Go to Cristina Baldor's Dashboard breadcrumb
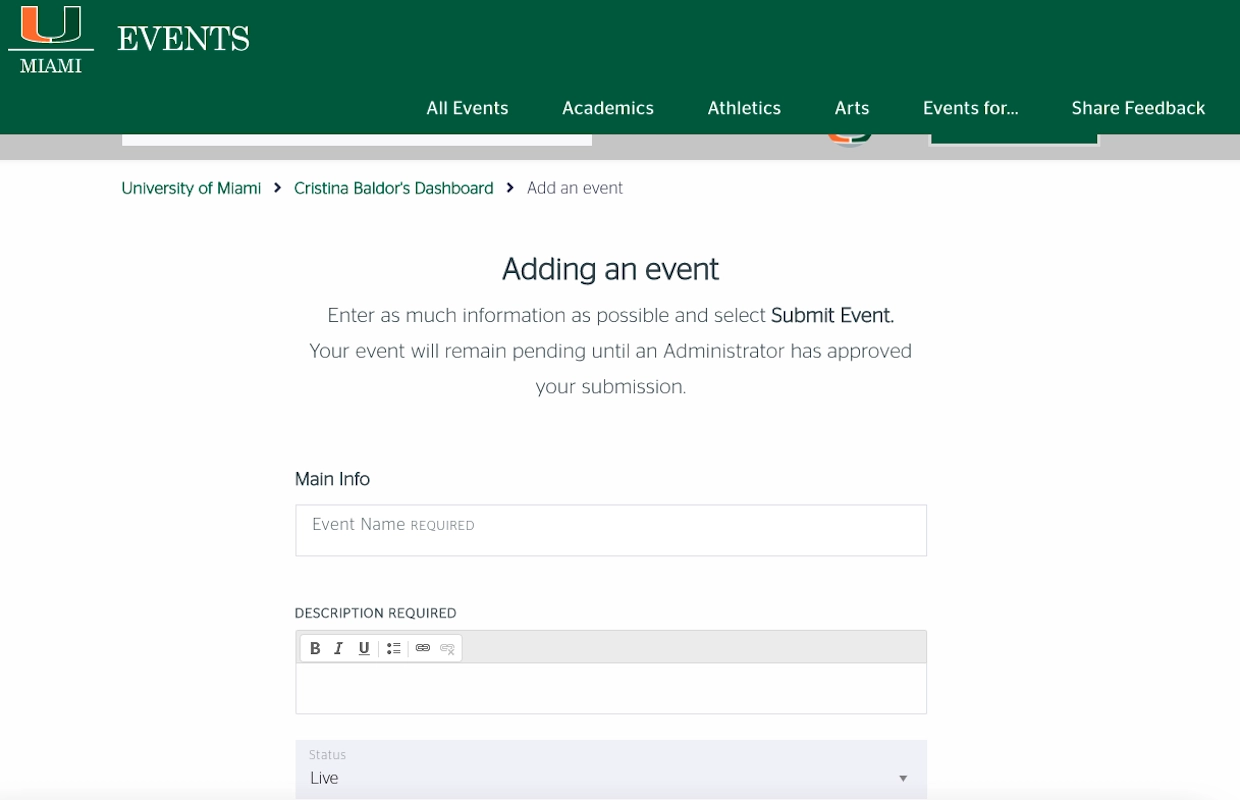 tap(393, 188)
